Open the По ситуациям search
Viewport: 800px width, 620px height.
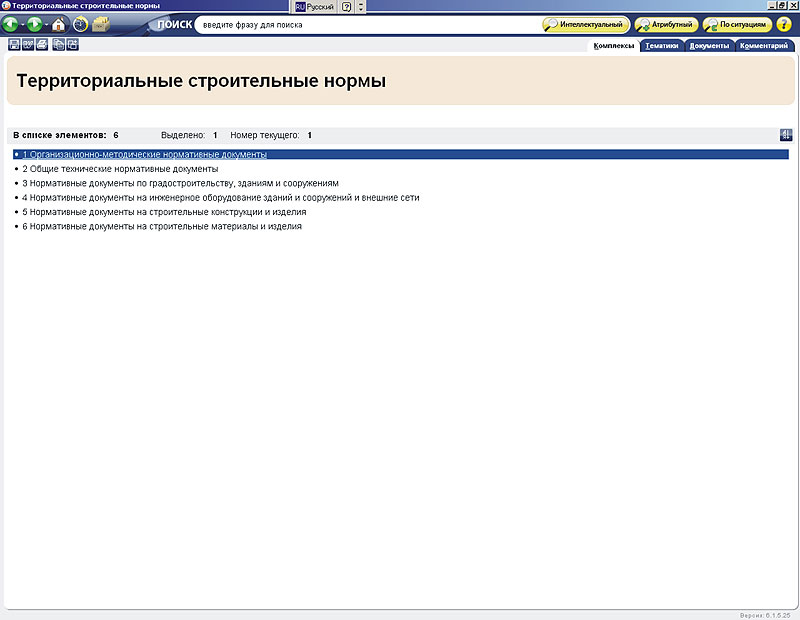[737, 24]
